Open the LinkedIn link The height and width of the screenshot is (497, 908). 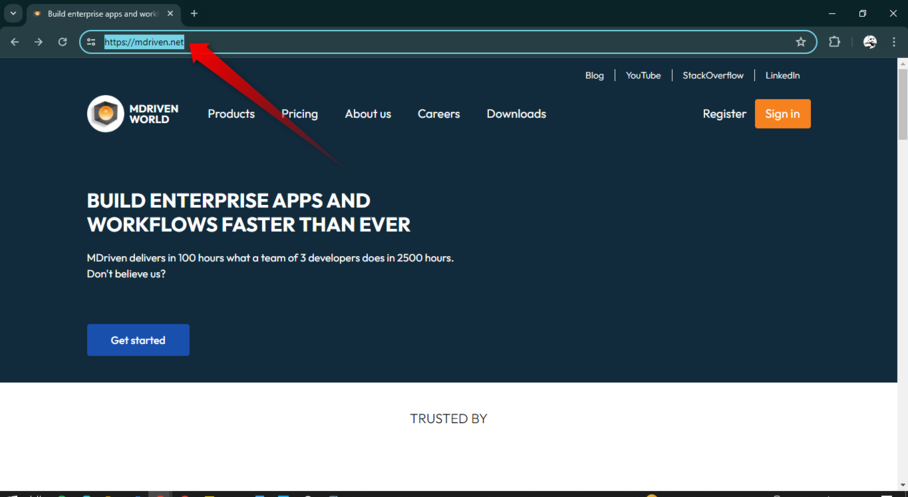coord(782,75)
